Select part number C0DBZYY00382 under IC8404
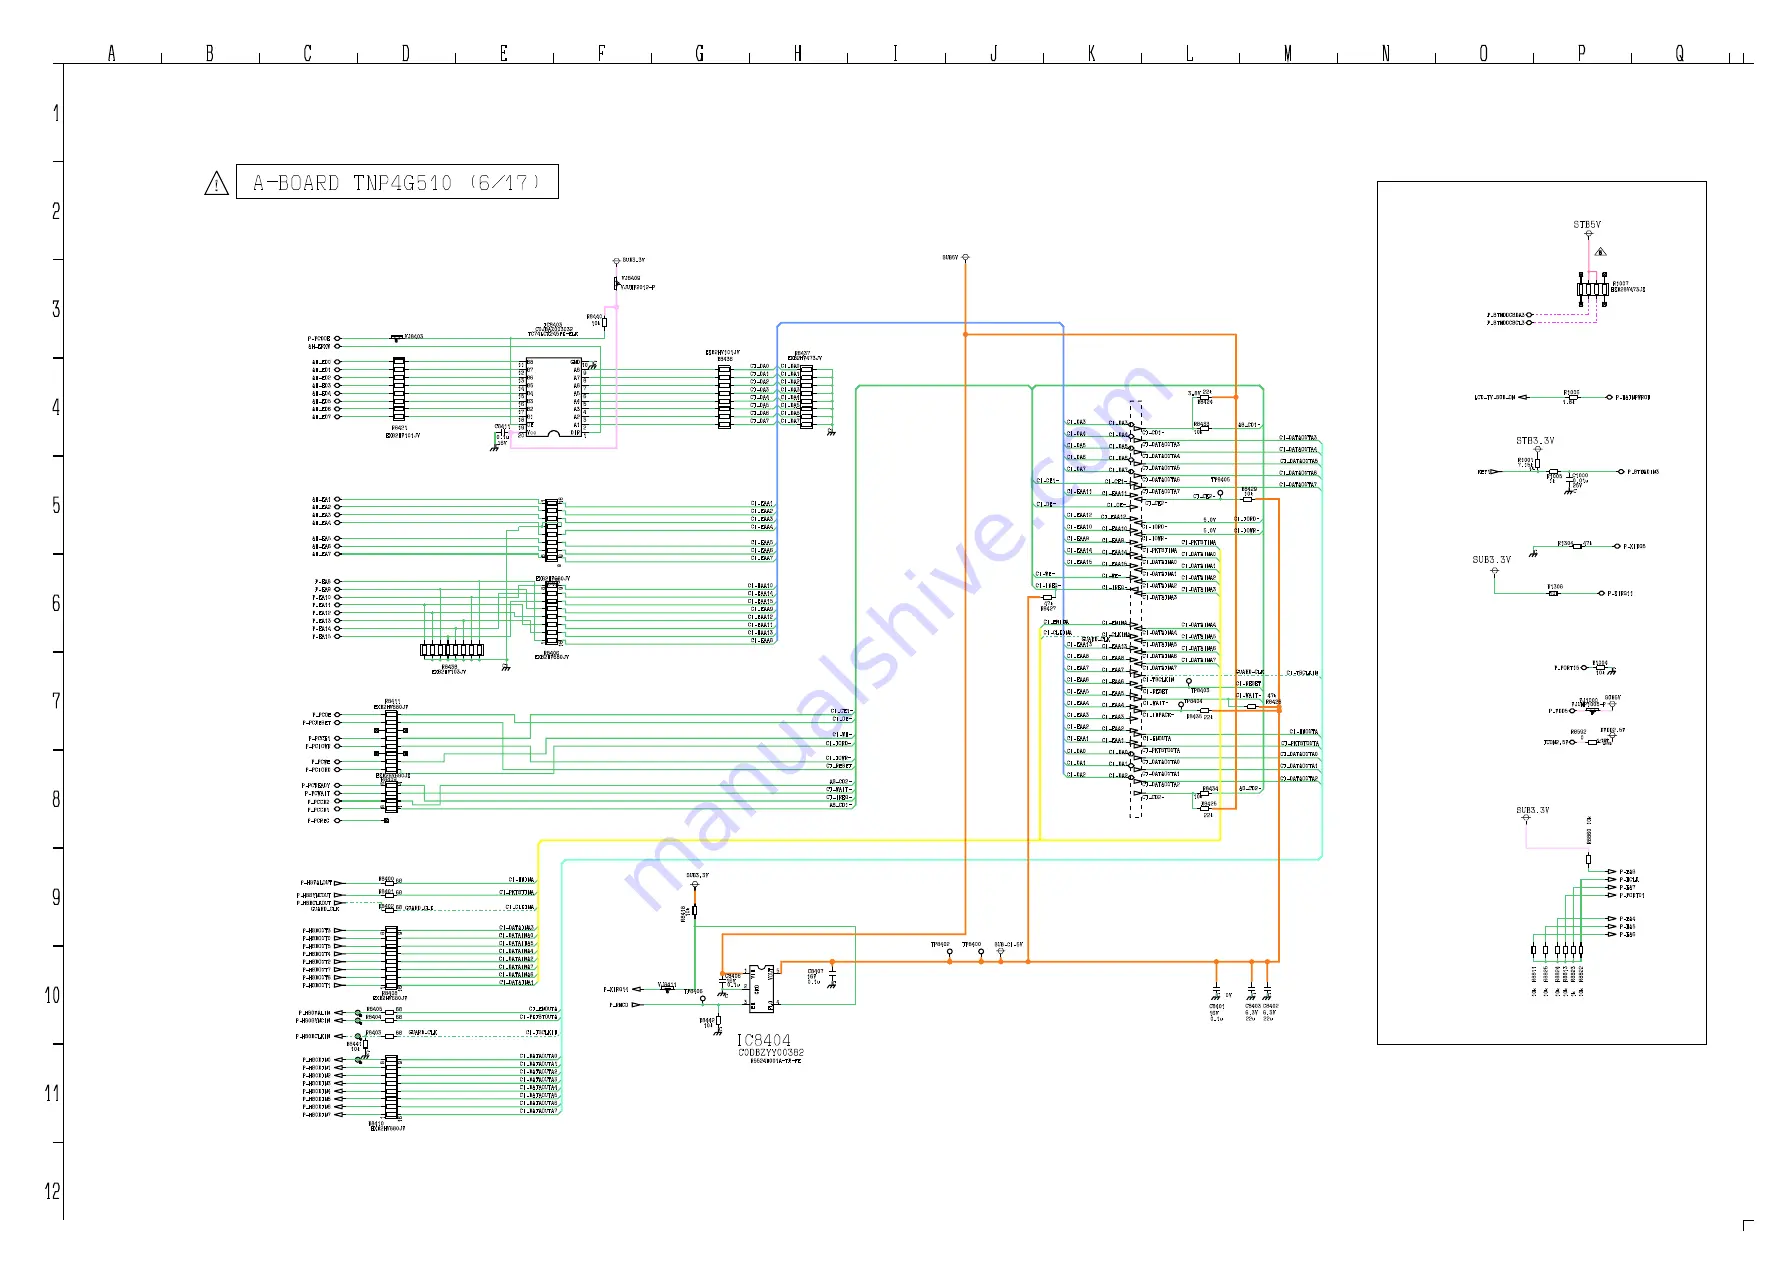This screenshot has width=1787, height=1263. tap(771, 1052)
